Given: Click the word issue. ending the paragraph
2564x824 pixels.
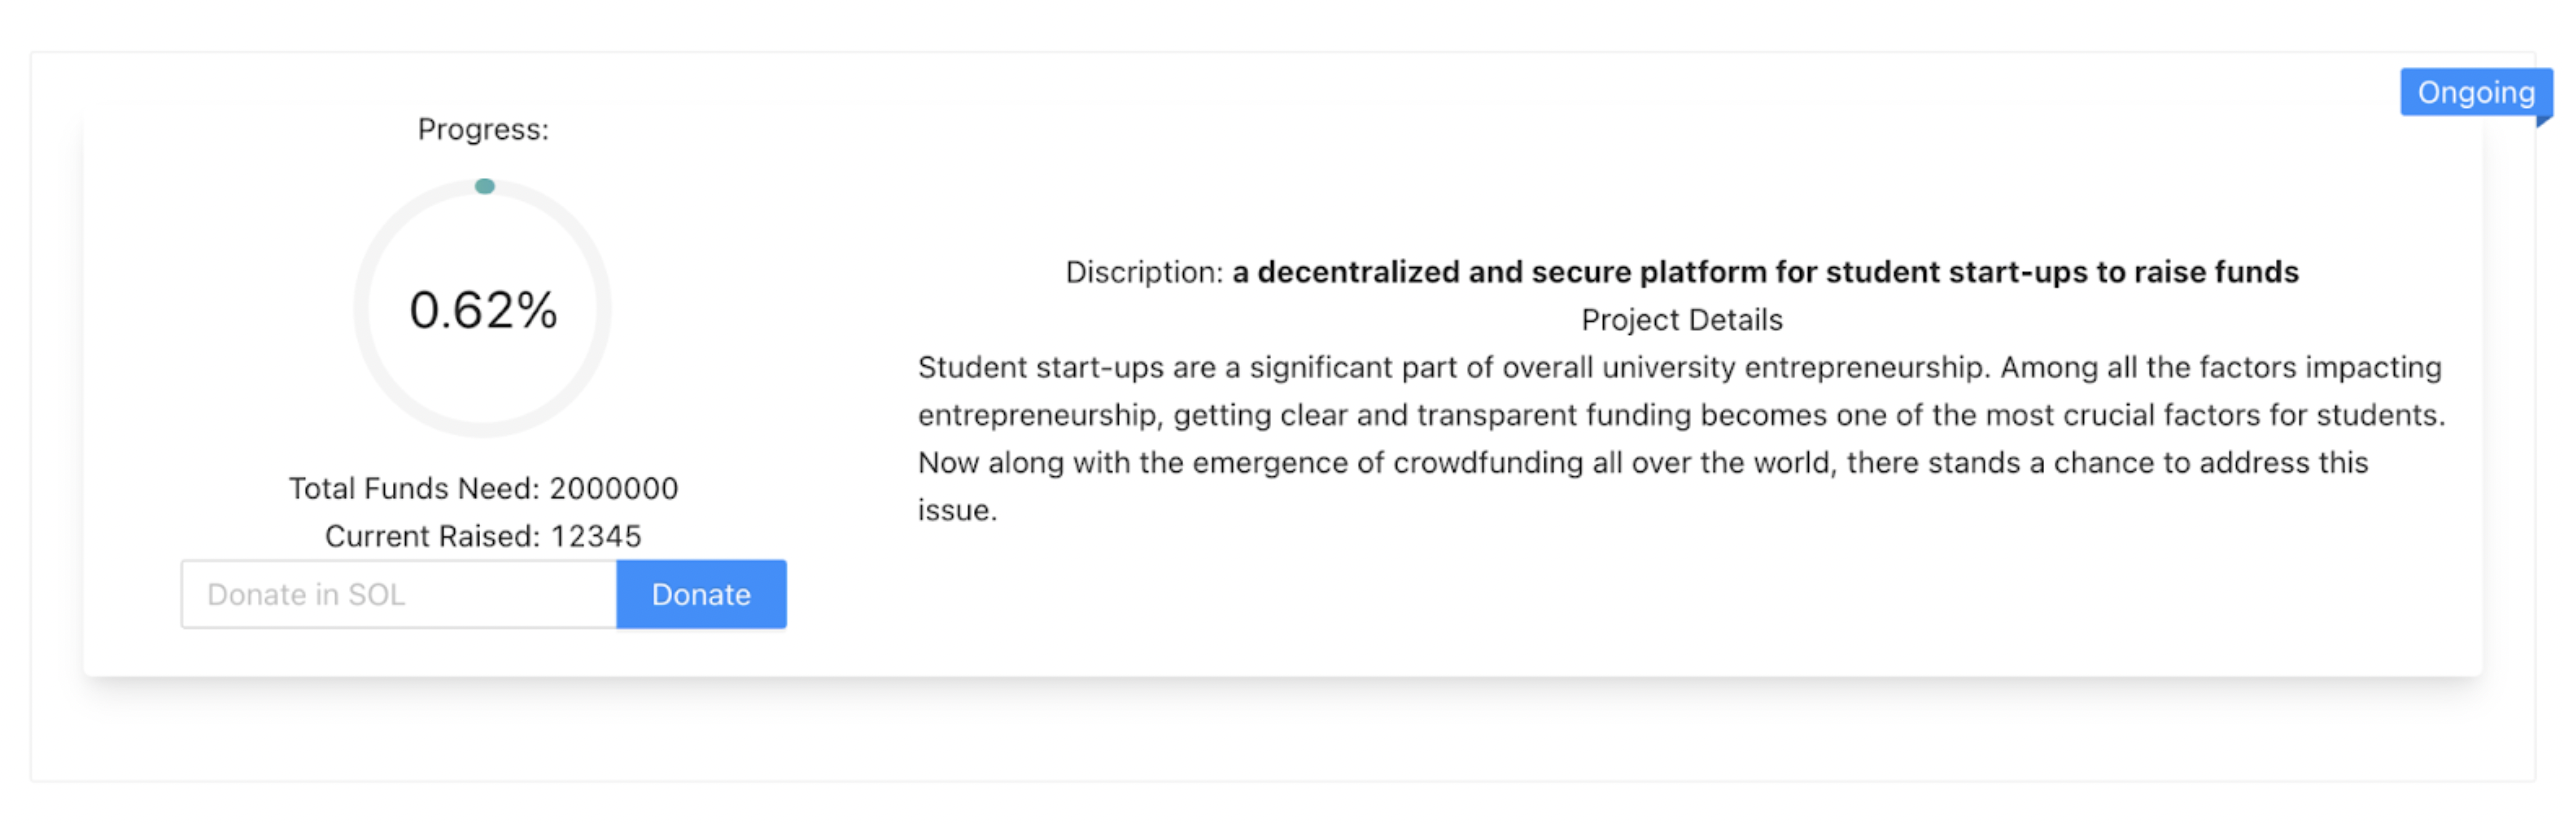Looking at the screenshot, I should 957,511.
